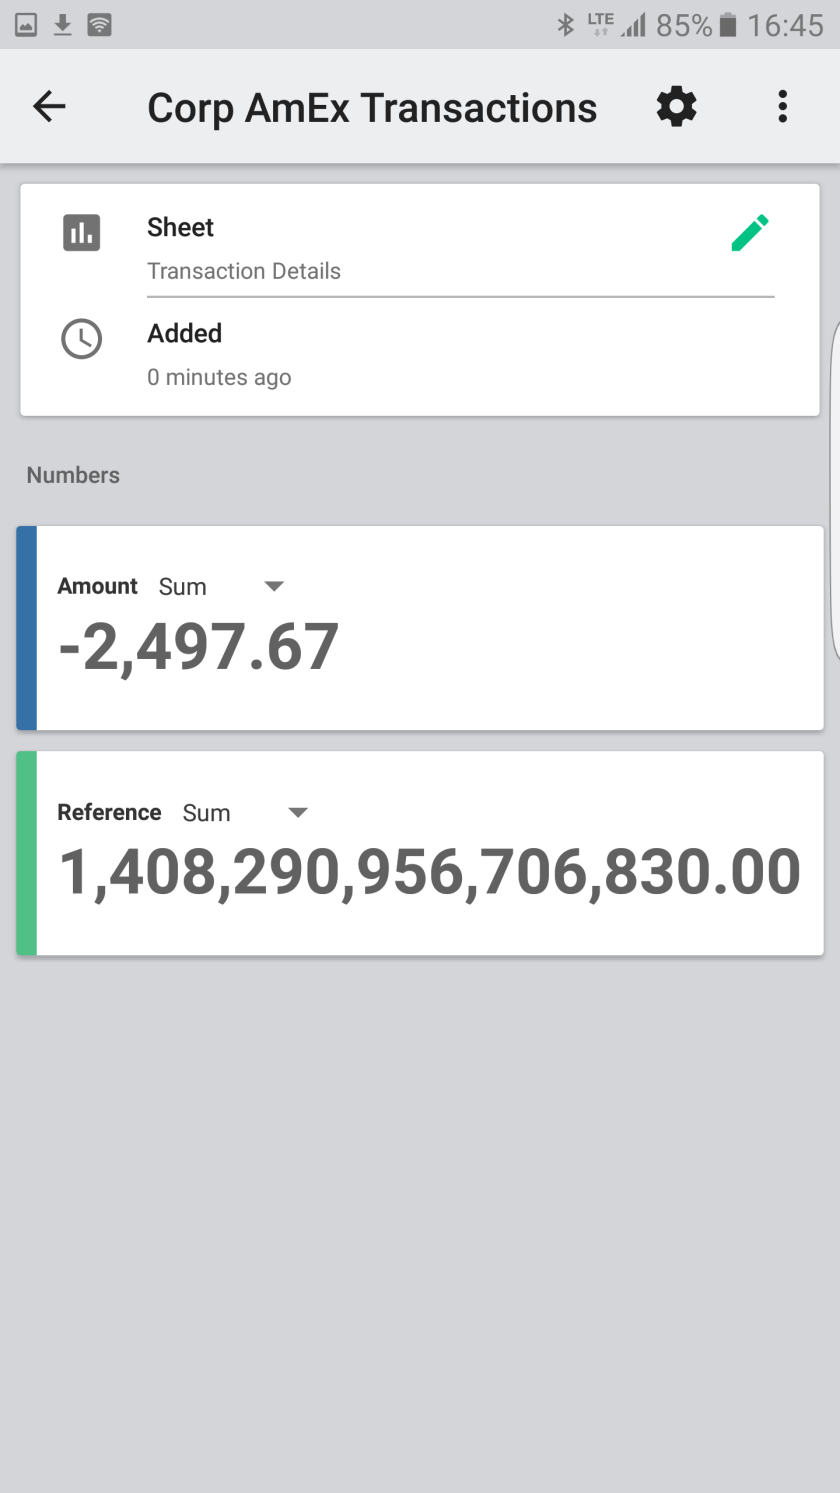Open the three-dot overflow menu
Screen dimensions: 840x1493
coord(782,106)
